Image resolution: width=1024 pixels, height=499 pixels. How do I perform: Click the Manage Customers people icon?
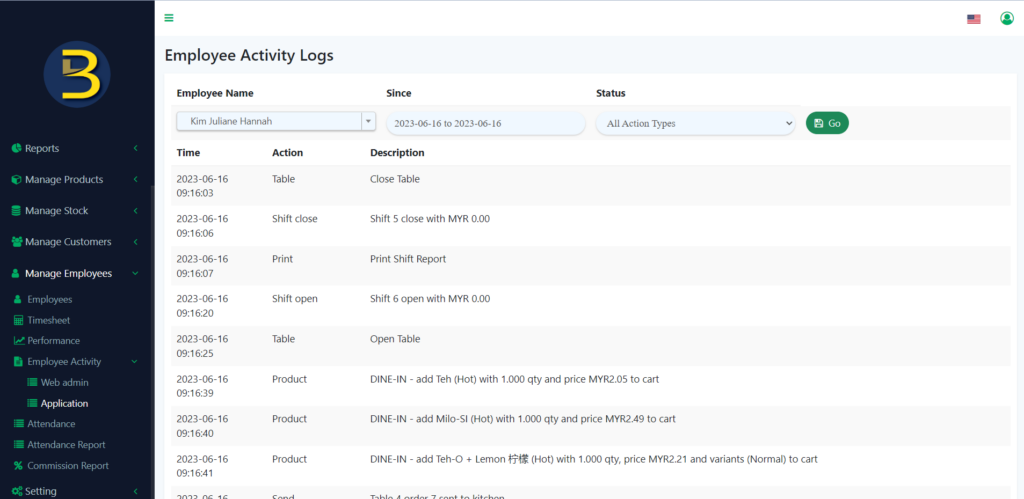pos(16,242)
